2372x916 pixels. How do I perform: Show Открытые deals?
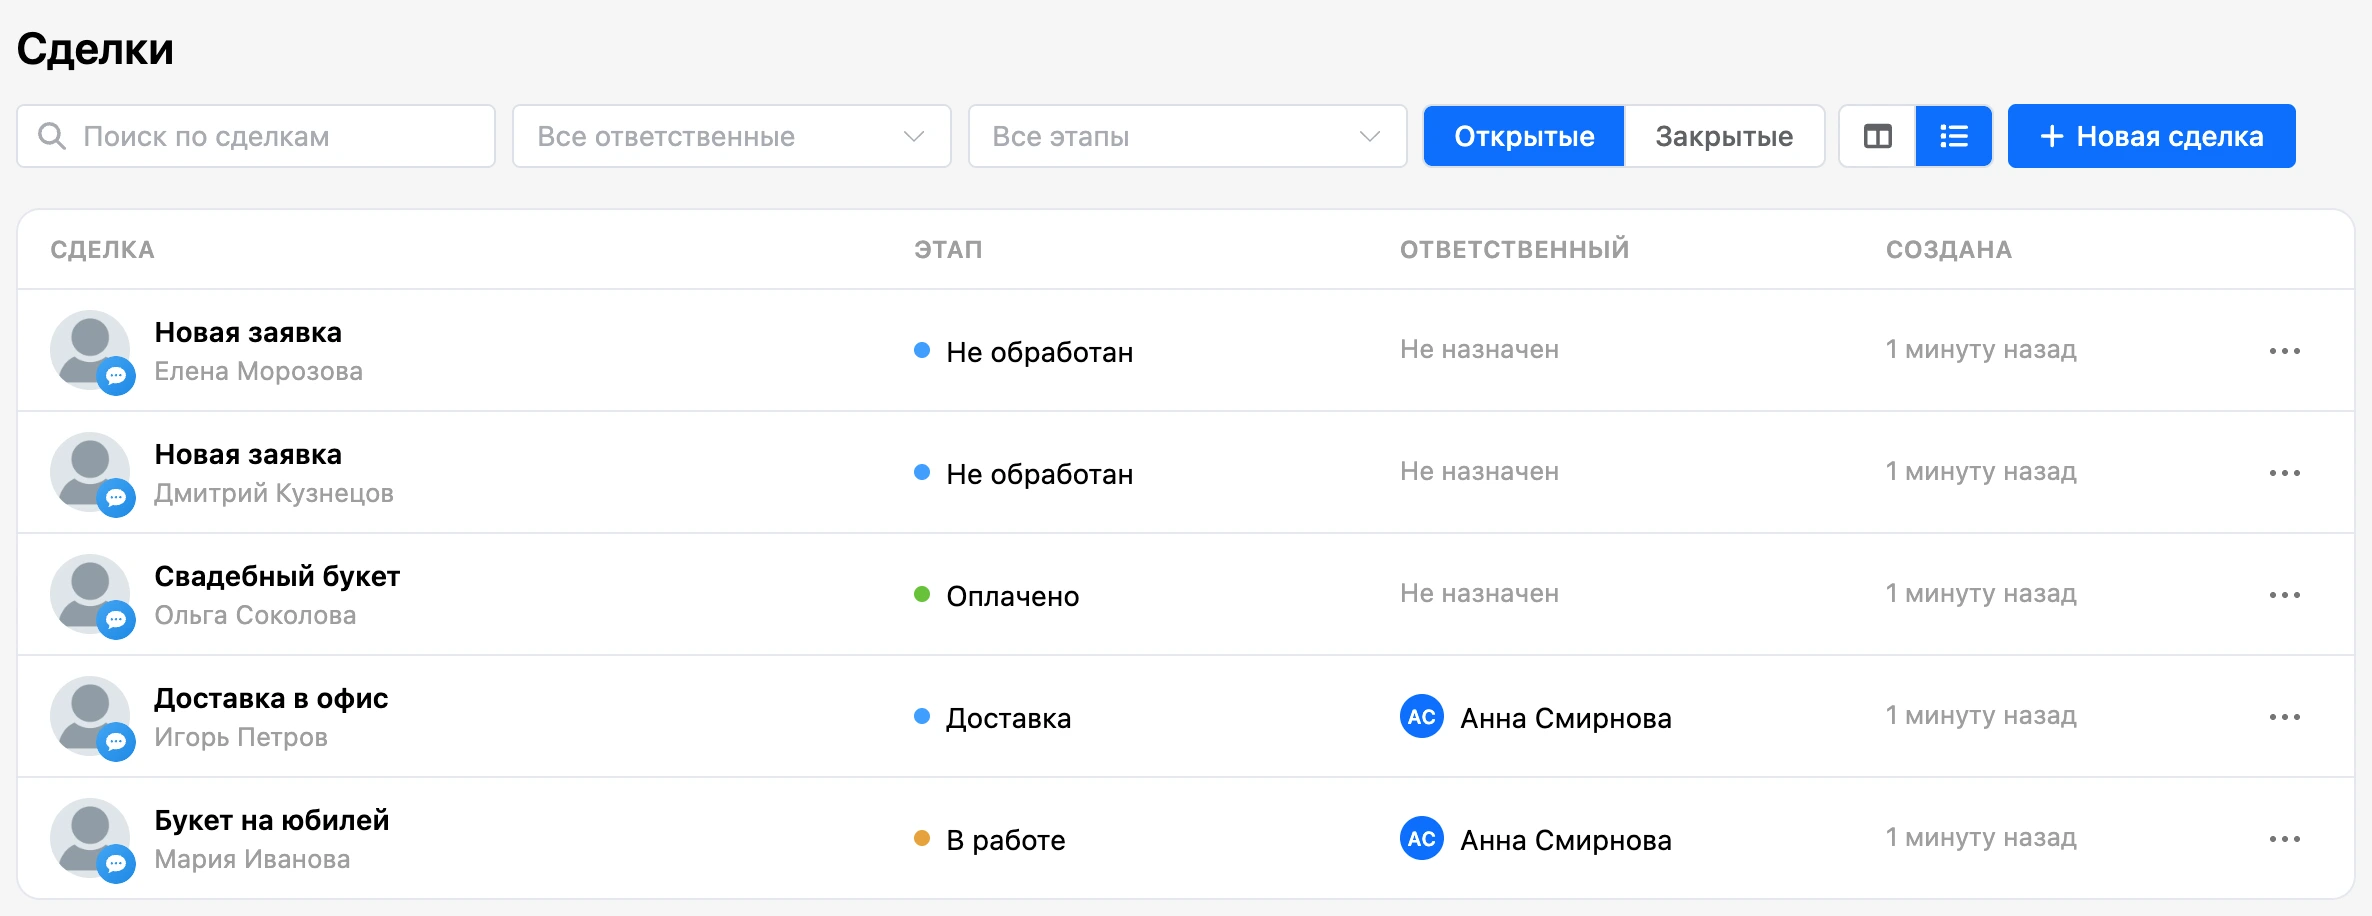pos(1524,136)
